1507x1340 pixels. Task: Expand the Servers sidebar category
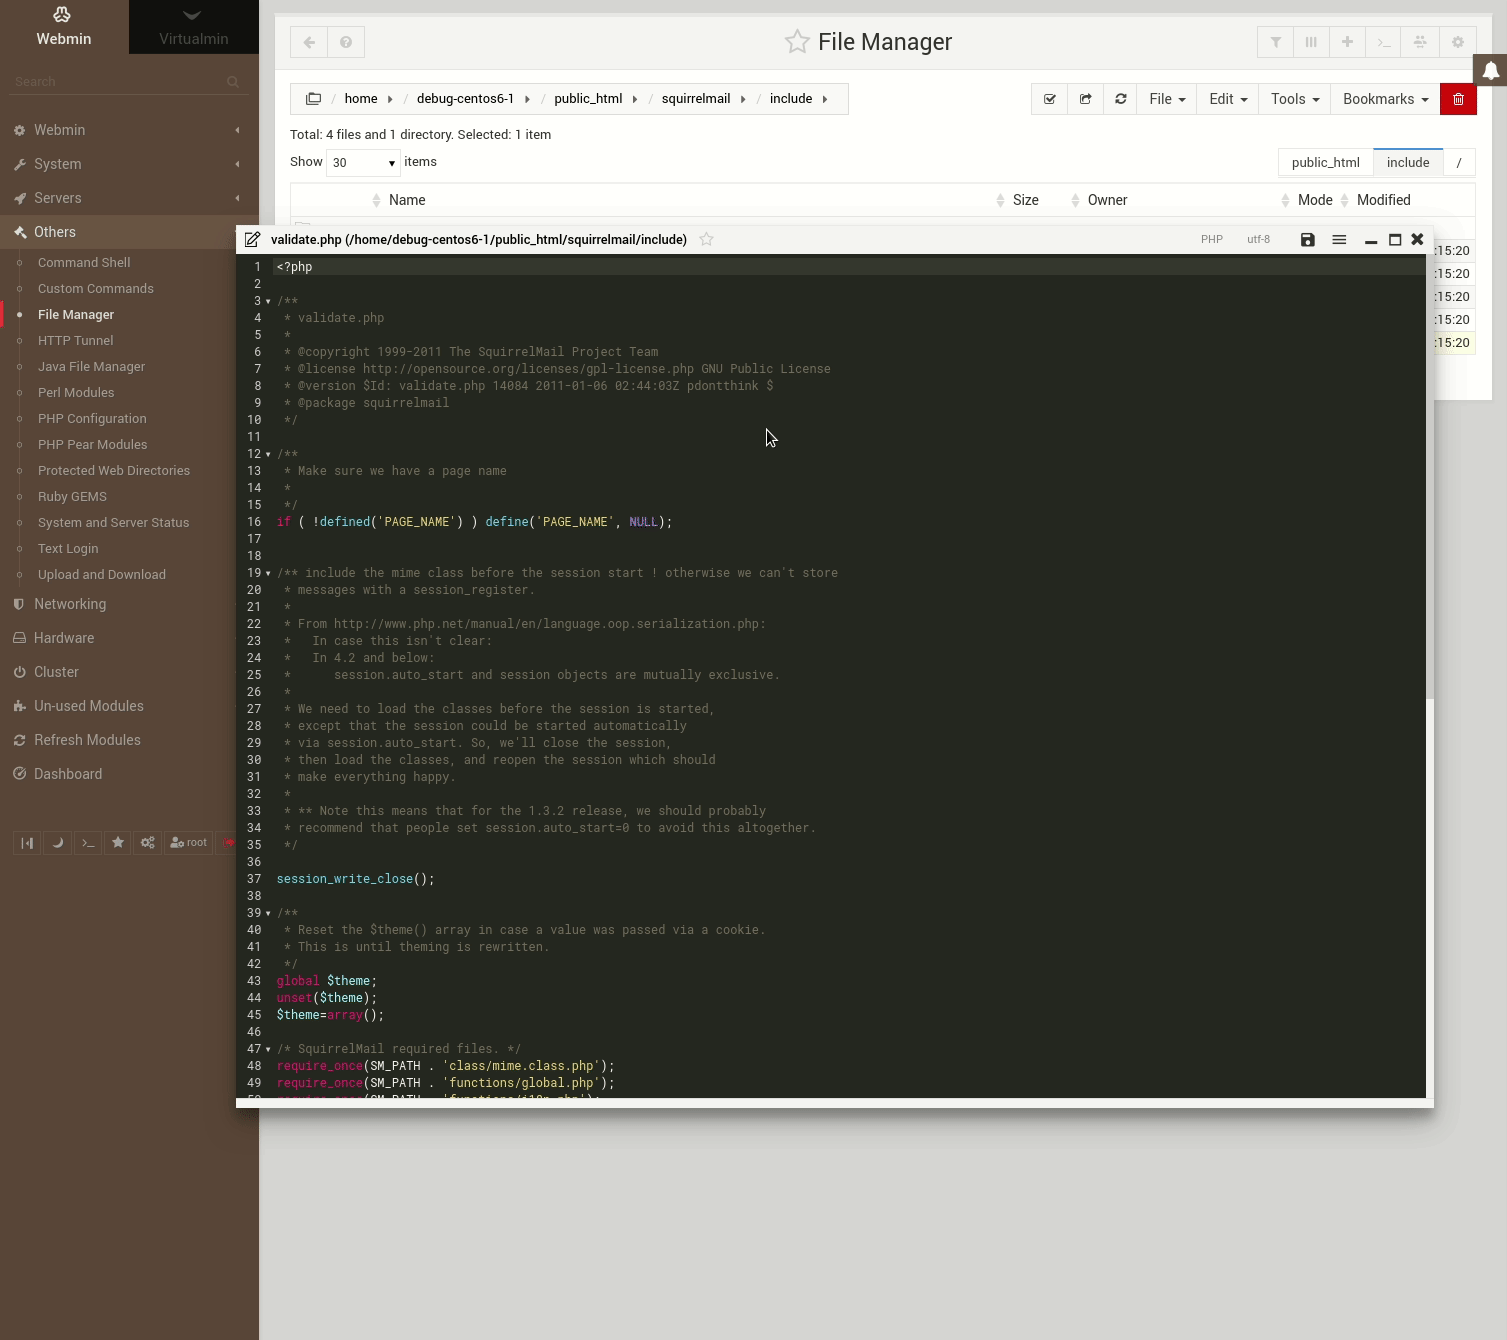pos(129,198)
